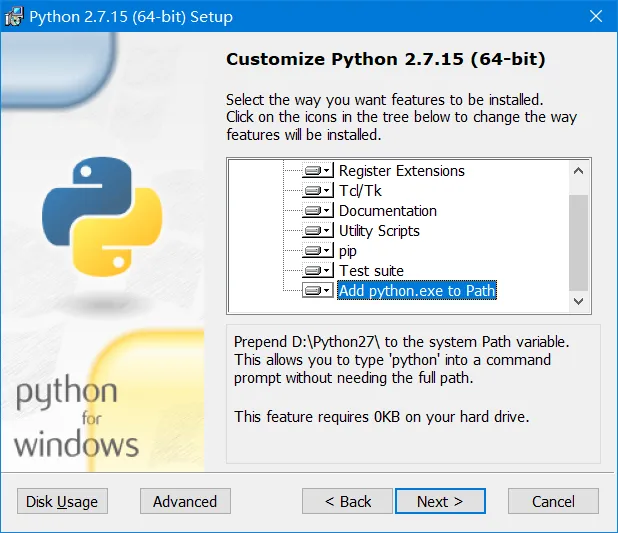Select the Test suite feature
This screenshot has height=533, width=618.
(371, 271)
